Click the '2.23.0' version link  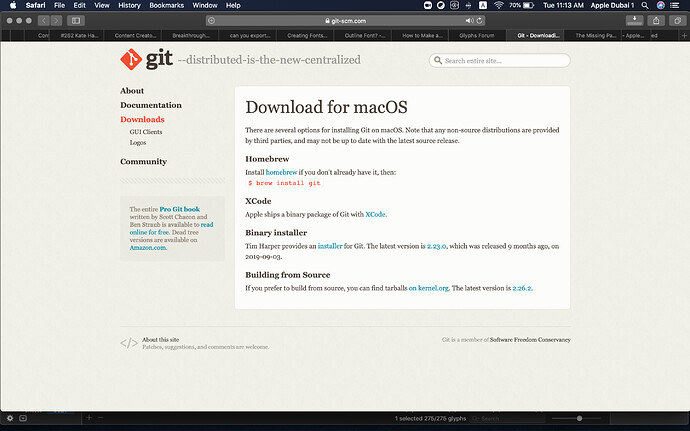(437, 246)
